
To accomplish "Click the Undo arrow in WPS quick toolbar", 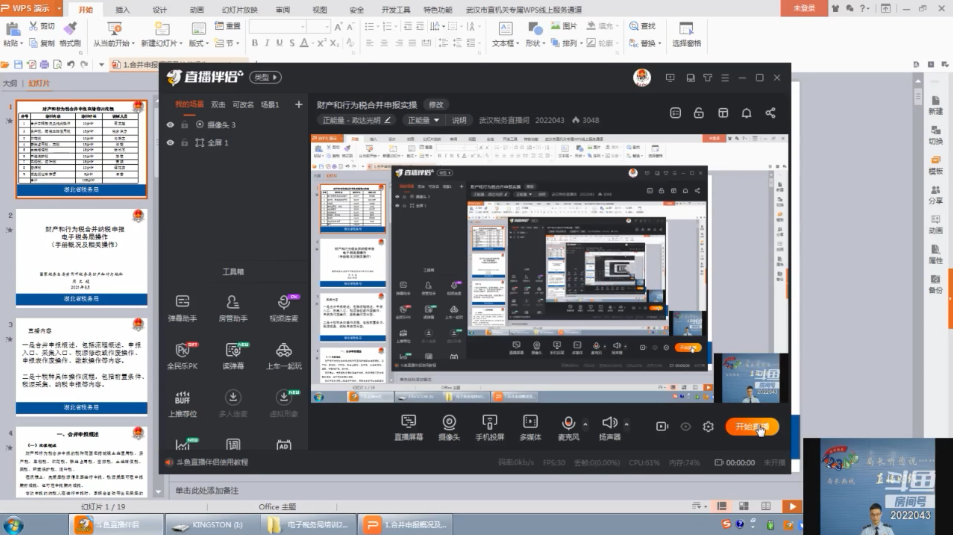I will (x=71, y=64).
